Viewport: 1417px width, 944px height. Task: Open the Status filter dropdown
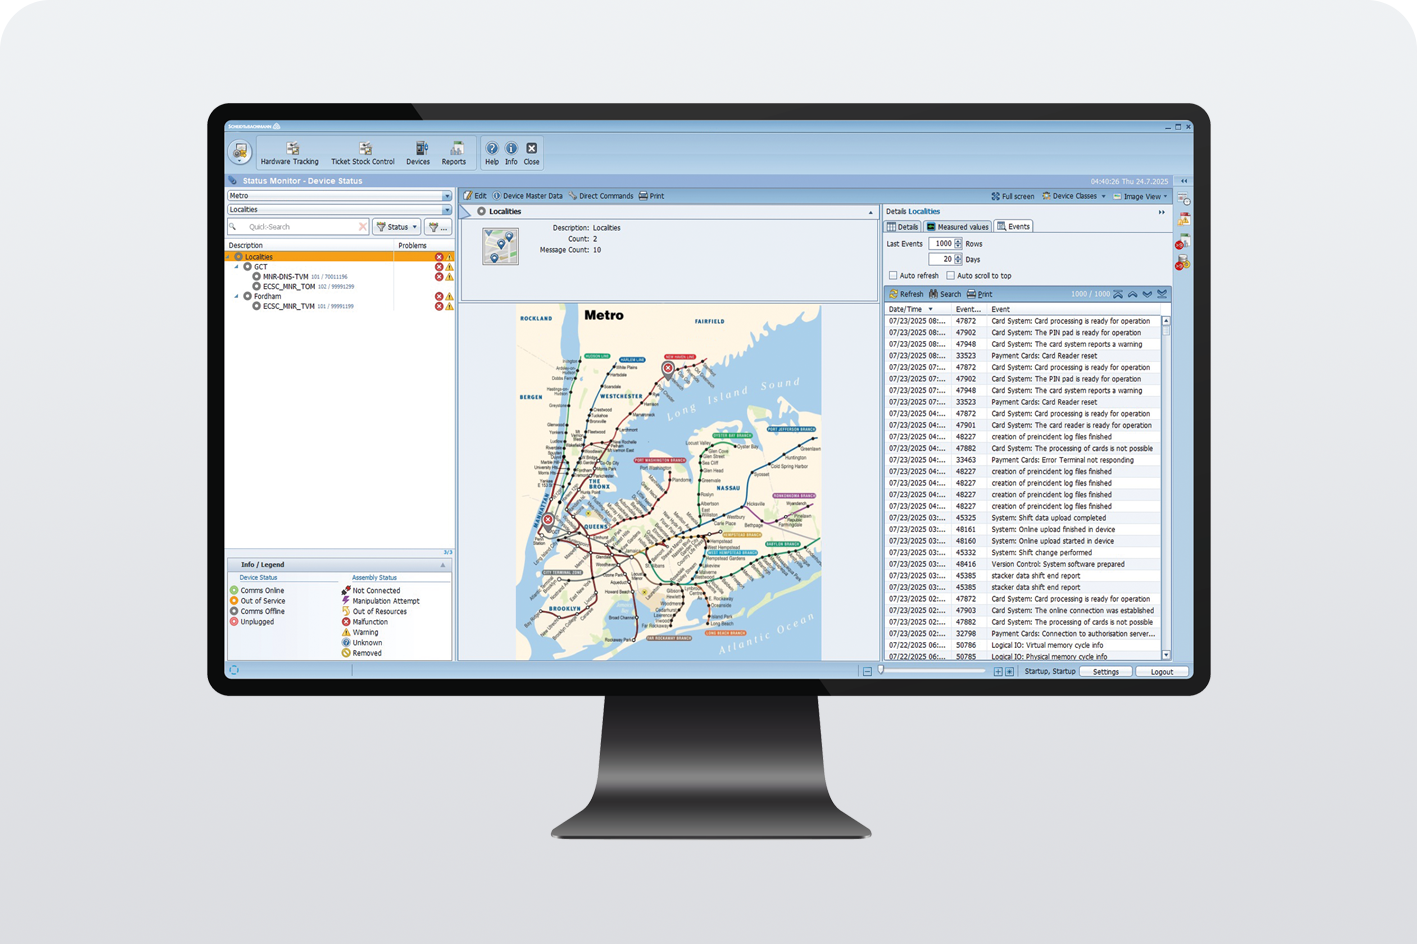(397, 227)
